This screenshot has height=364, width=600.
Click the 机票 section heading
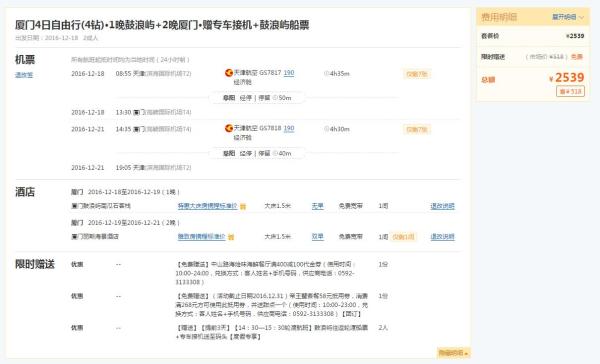(x=25, y=59)
